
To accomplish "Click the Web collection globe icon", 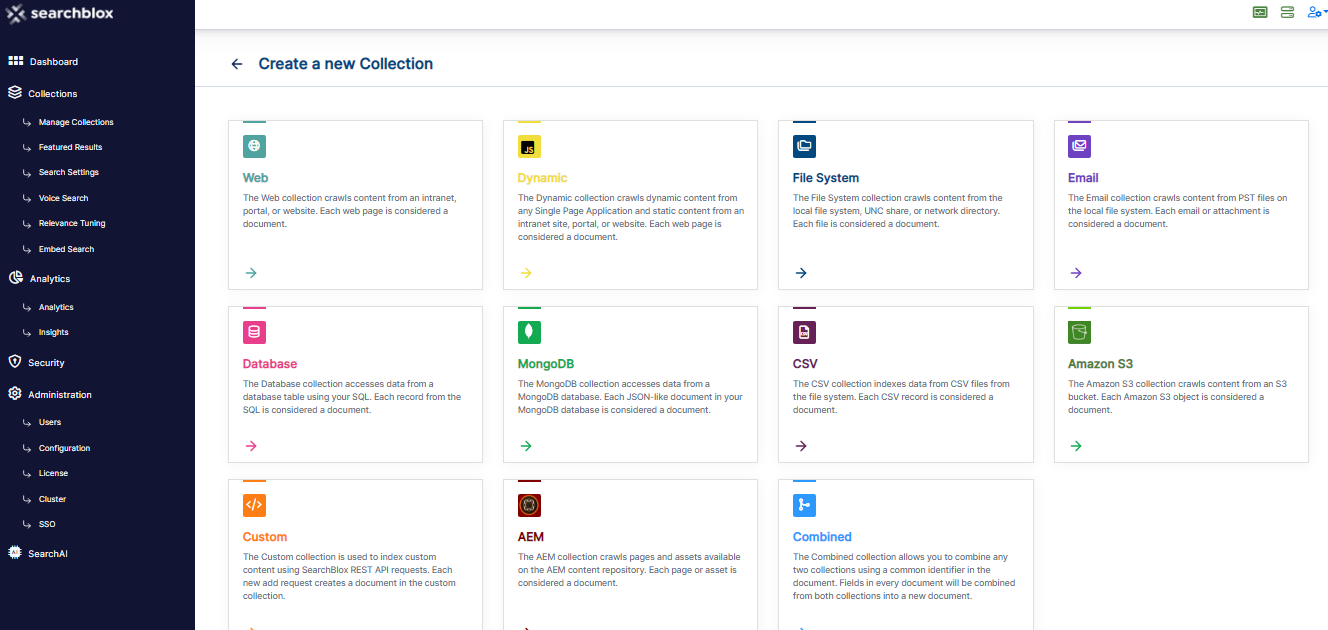I will (254, 146).
